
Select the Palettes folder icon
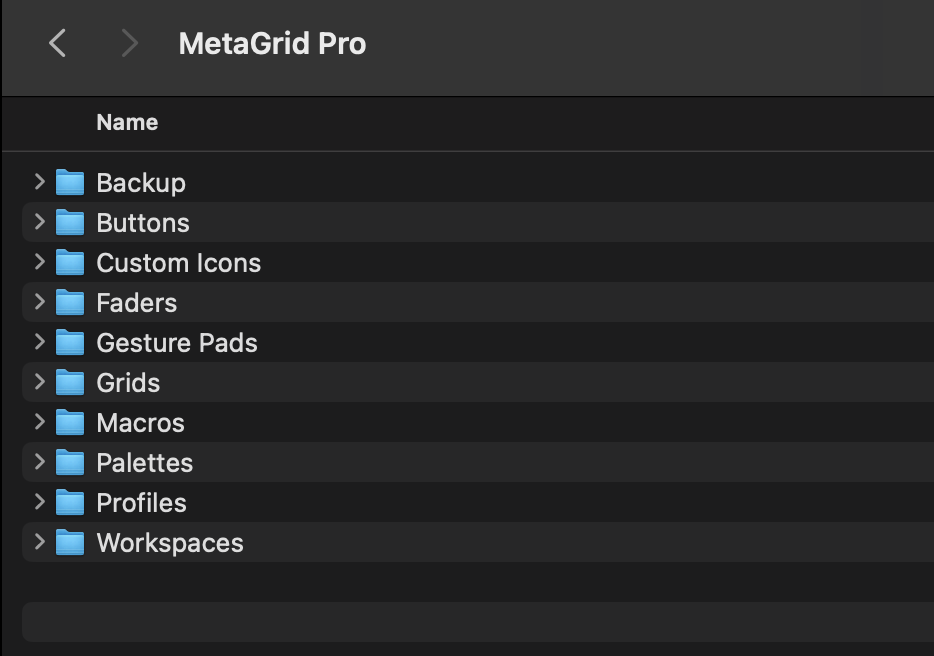70,462
